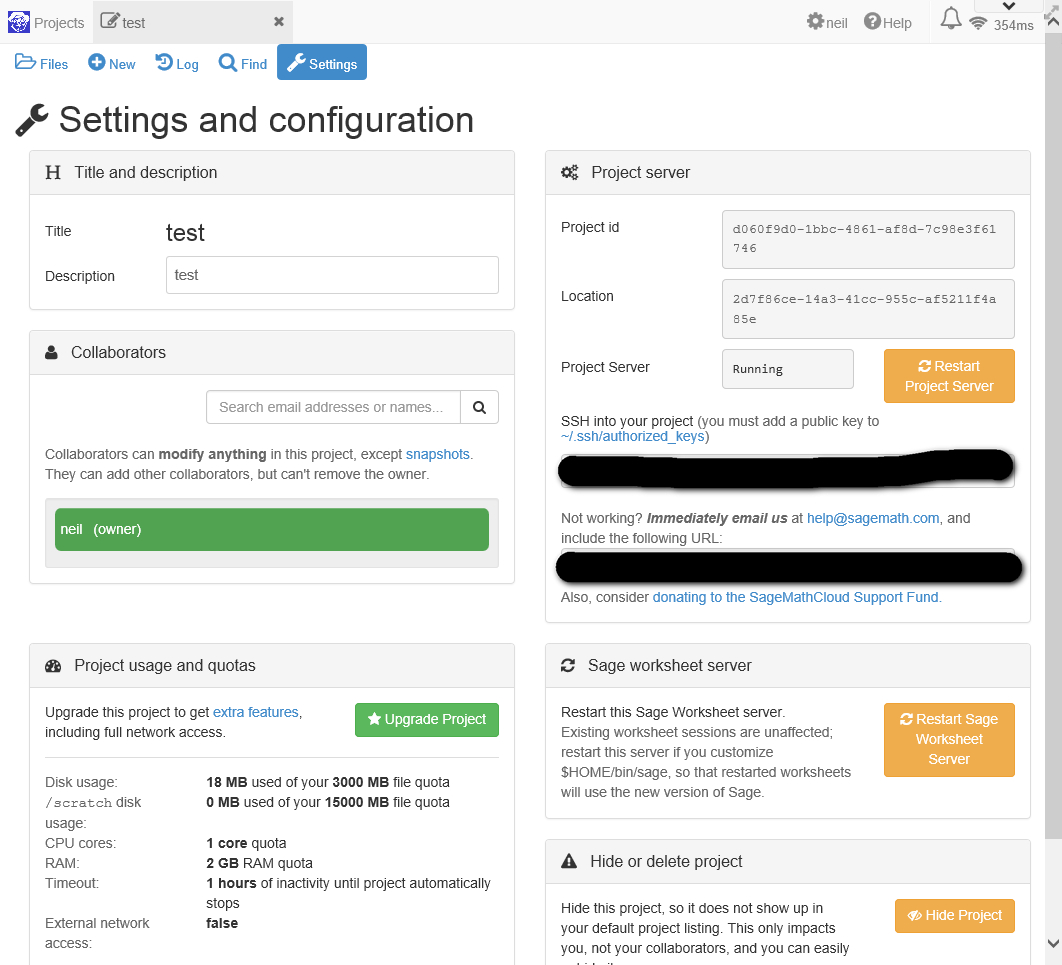Open the Files tab
The image size is (1062, 965).
pos(42,63)
